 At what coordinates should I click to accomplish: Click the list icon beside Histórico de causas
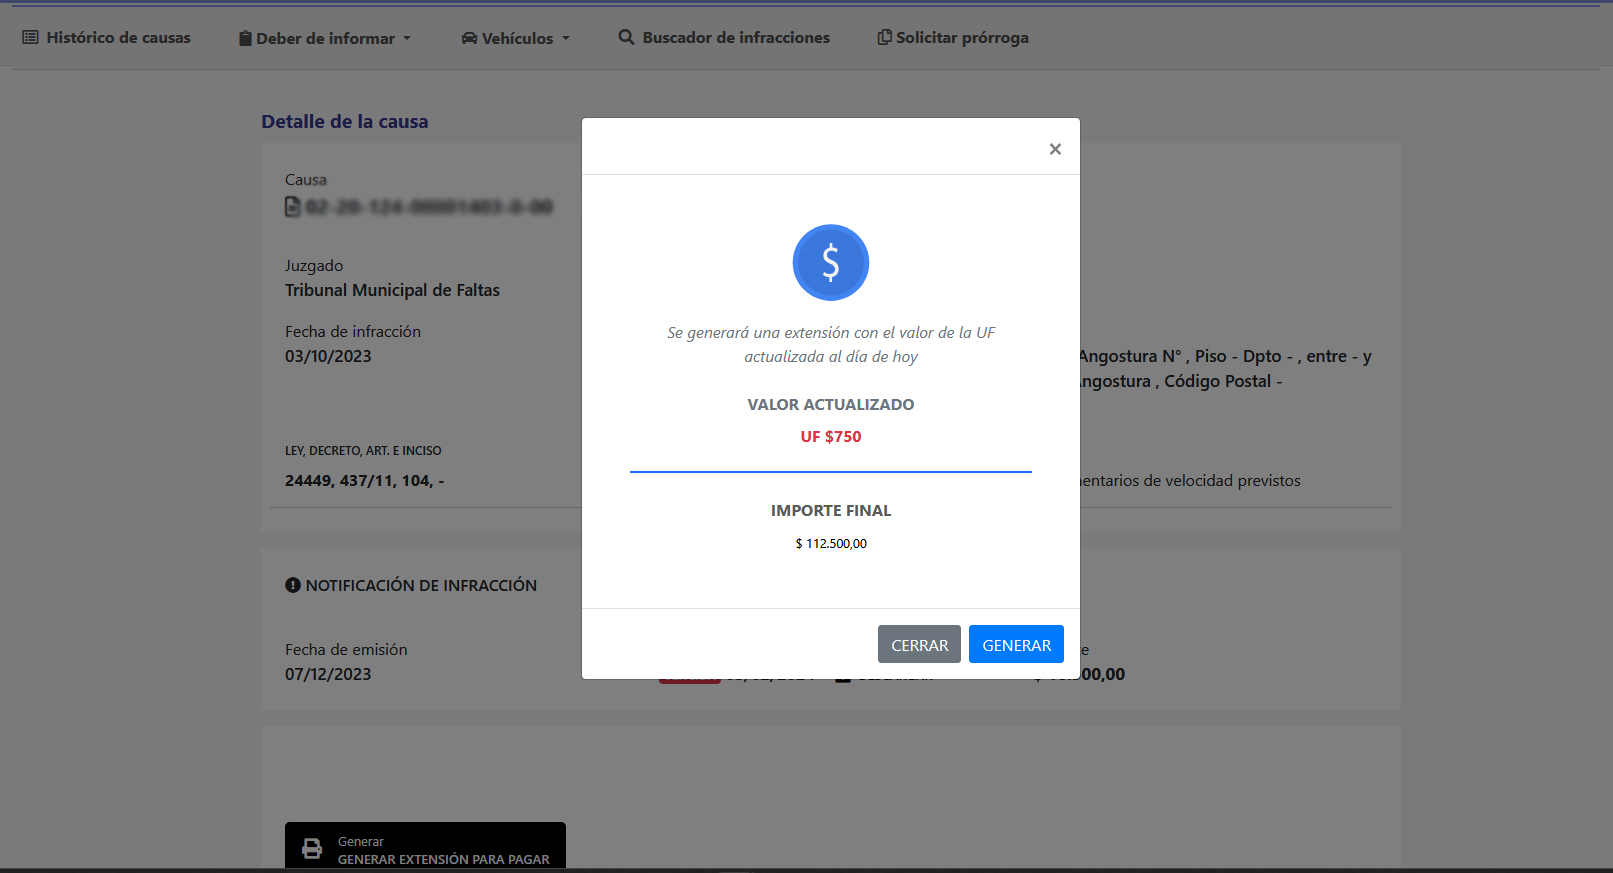tap(30, 38)
